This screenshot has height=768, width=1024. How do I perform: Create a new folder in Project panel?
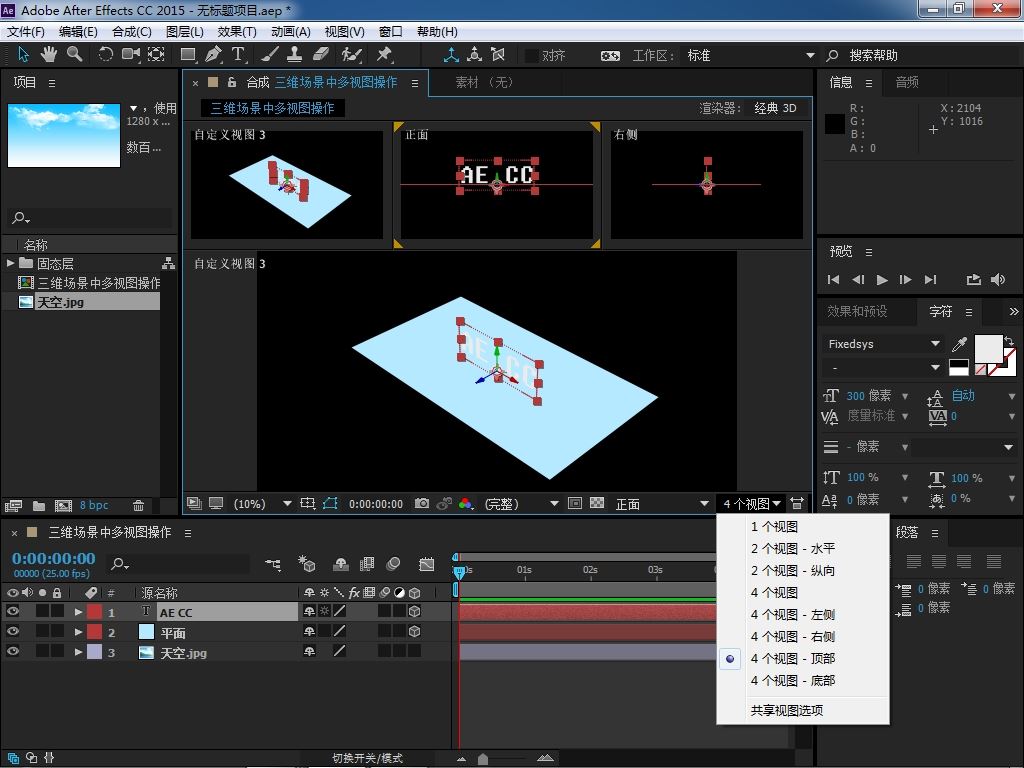[39, 505]
